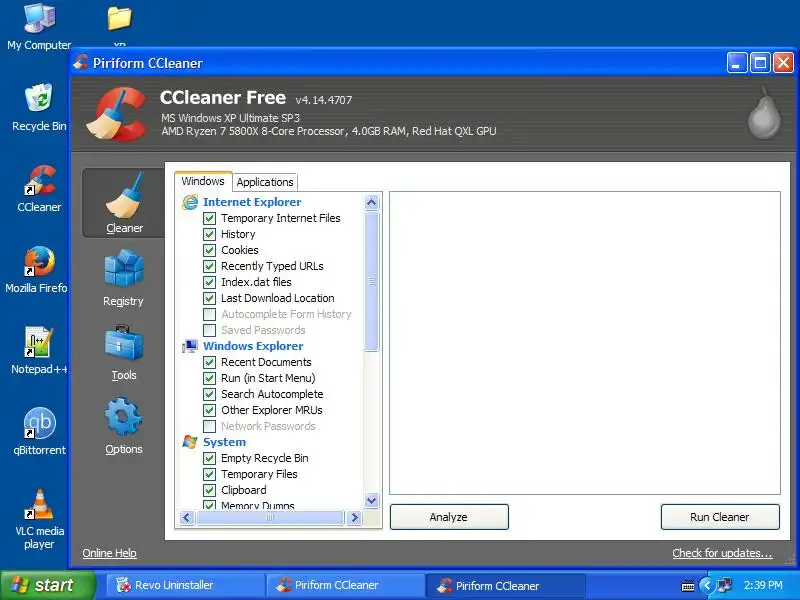Click the Analyze button
The width and height of the screenshot is (800, 600).
click(449, 517)
